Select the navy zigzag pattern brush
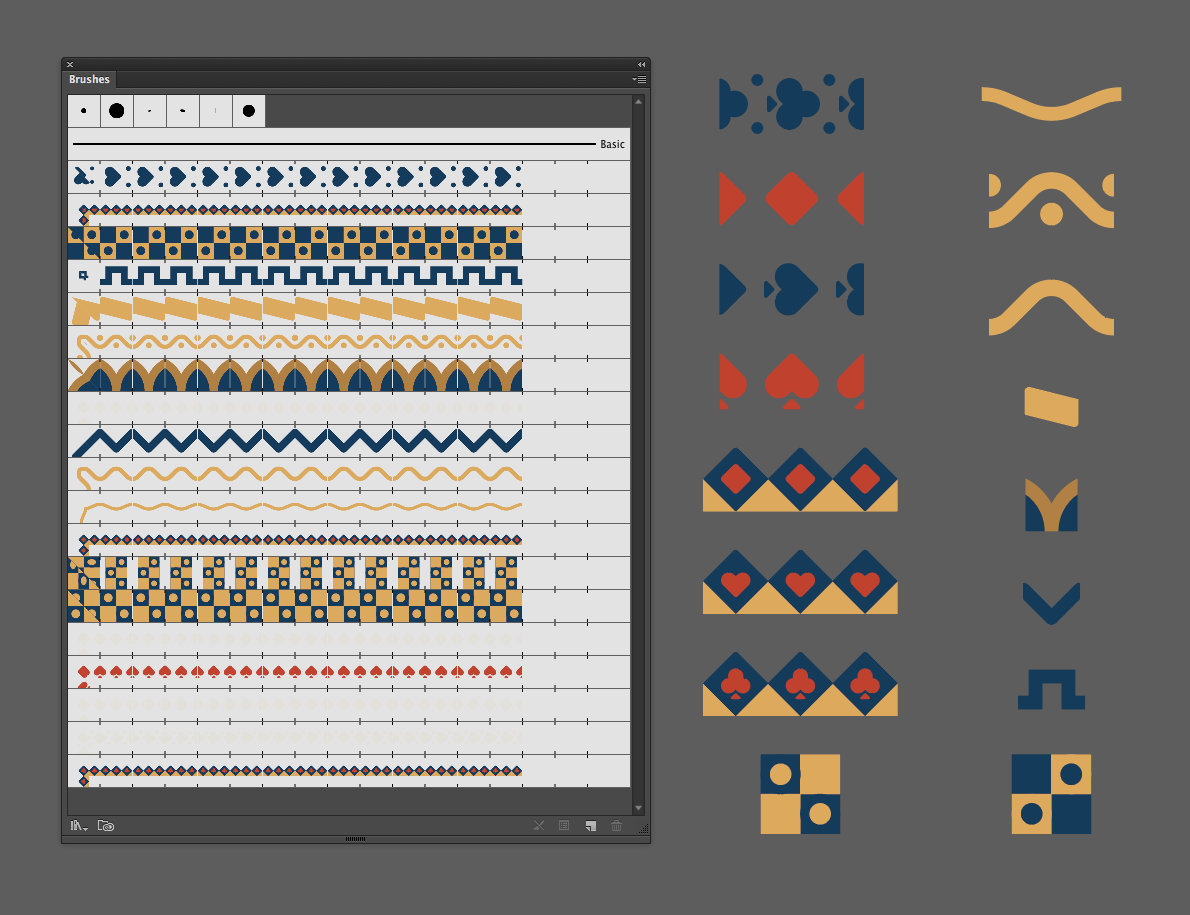 (x=349, y=441)
